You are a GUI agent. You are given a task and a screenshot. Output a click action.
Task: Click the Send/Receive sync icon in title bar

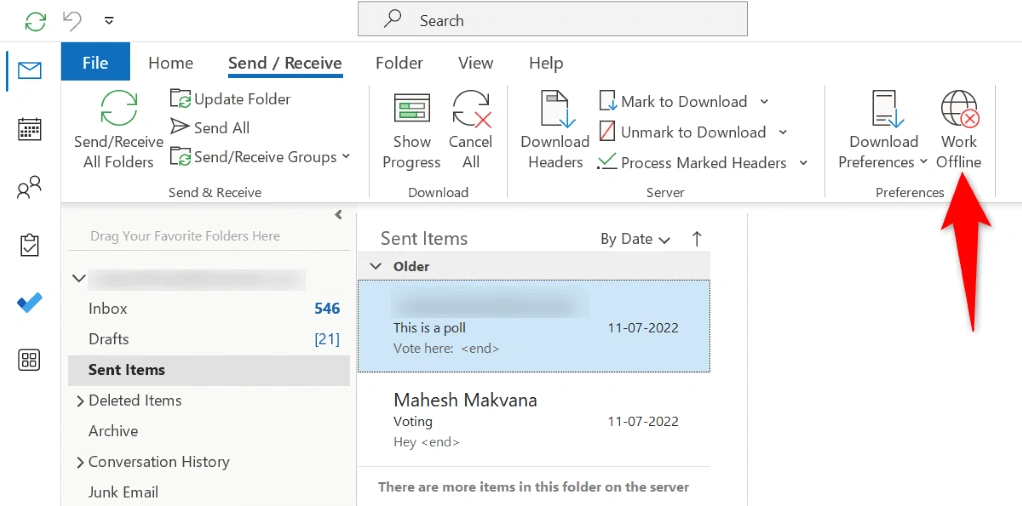pos(35,21)
